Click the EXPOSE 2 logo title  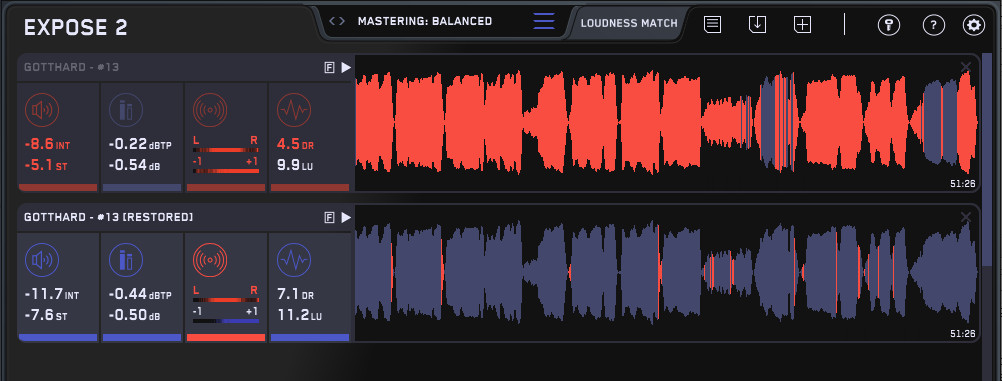pyautogui.click(x=75, y=27)
